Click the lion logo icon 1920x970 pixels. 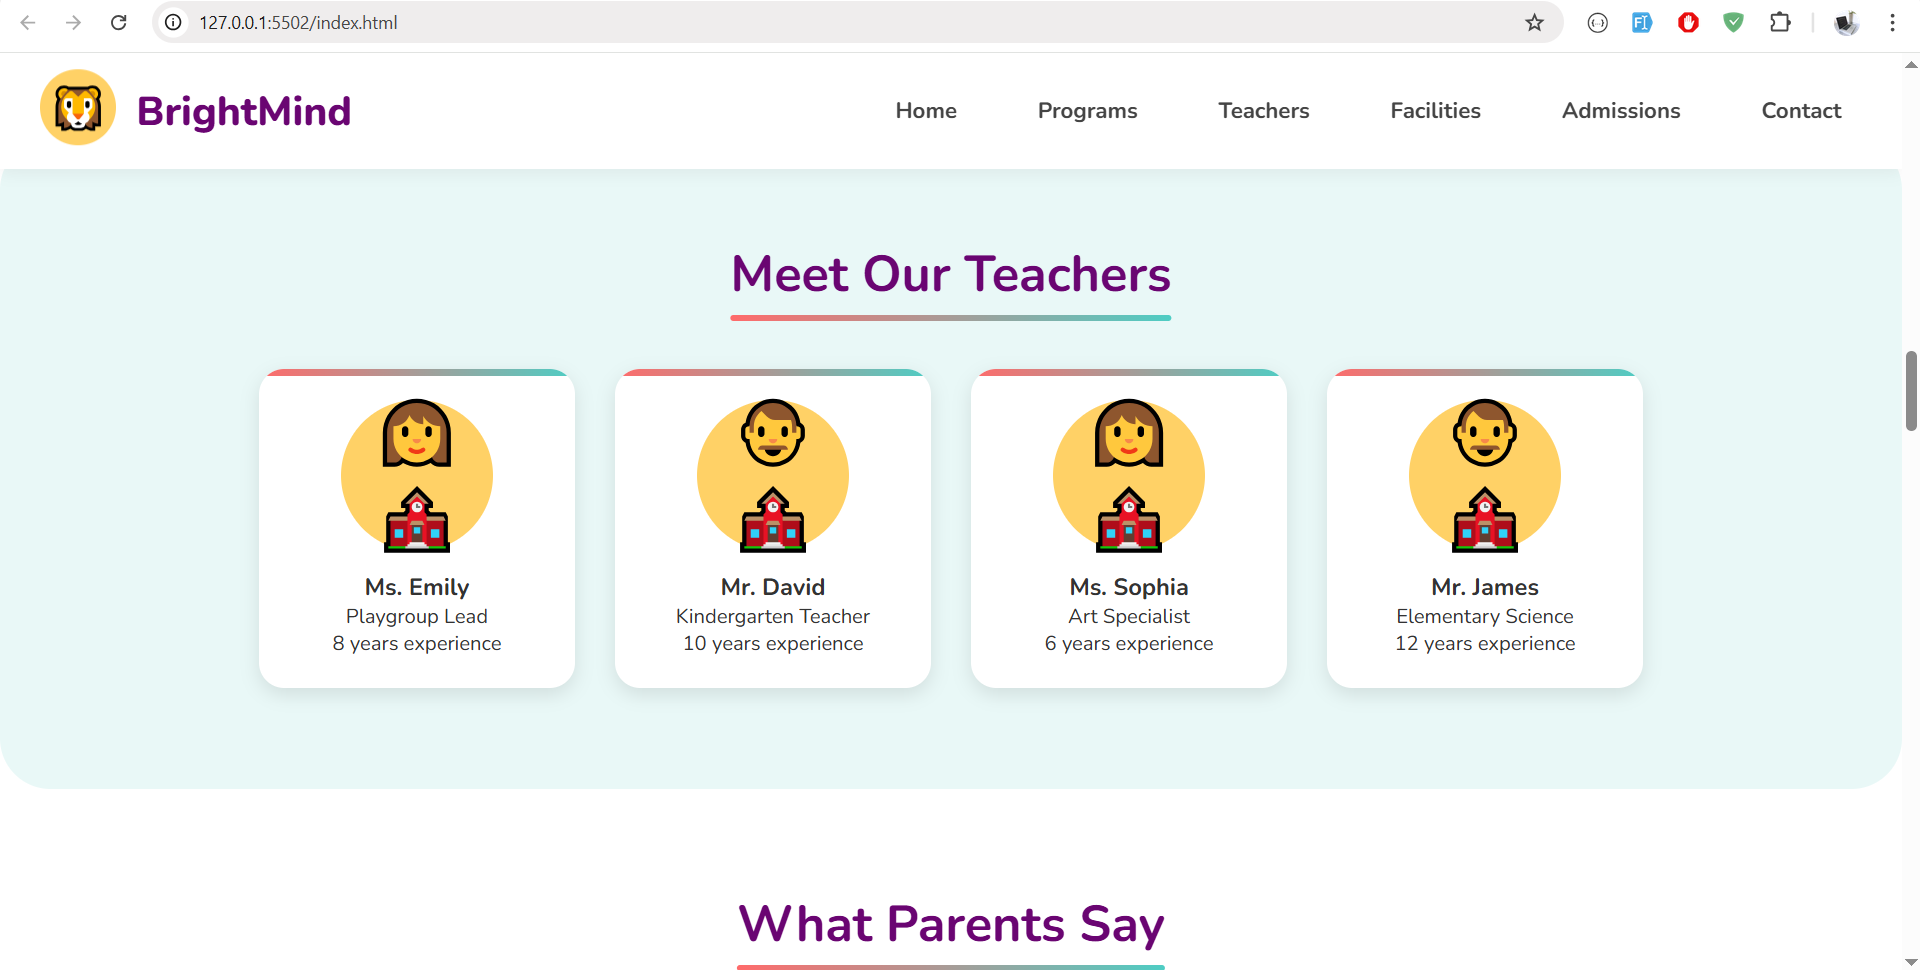[x=78, y=108]
